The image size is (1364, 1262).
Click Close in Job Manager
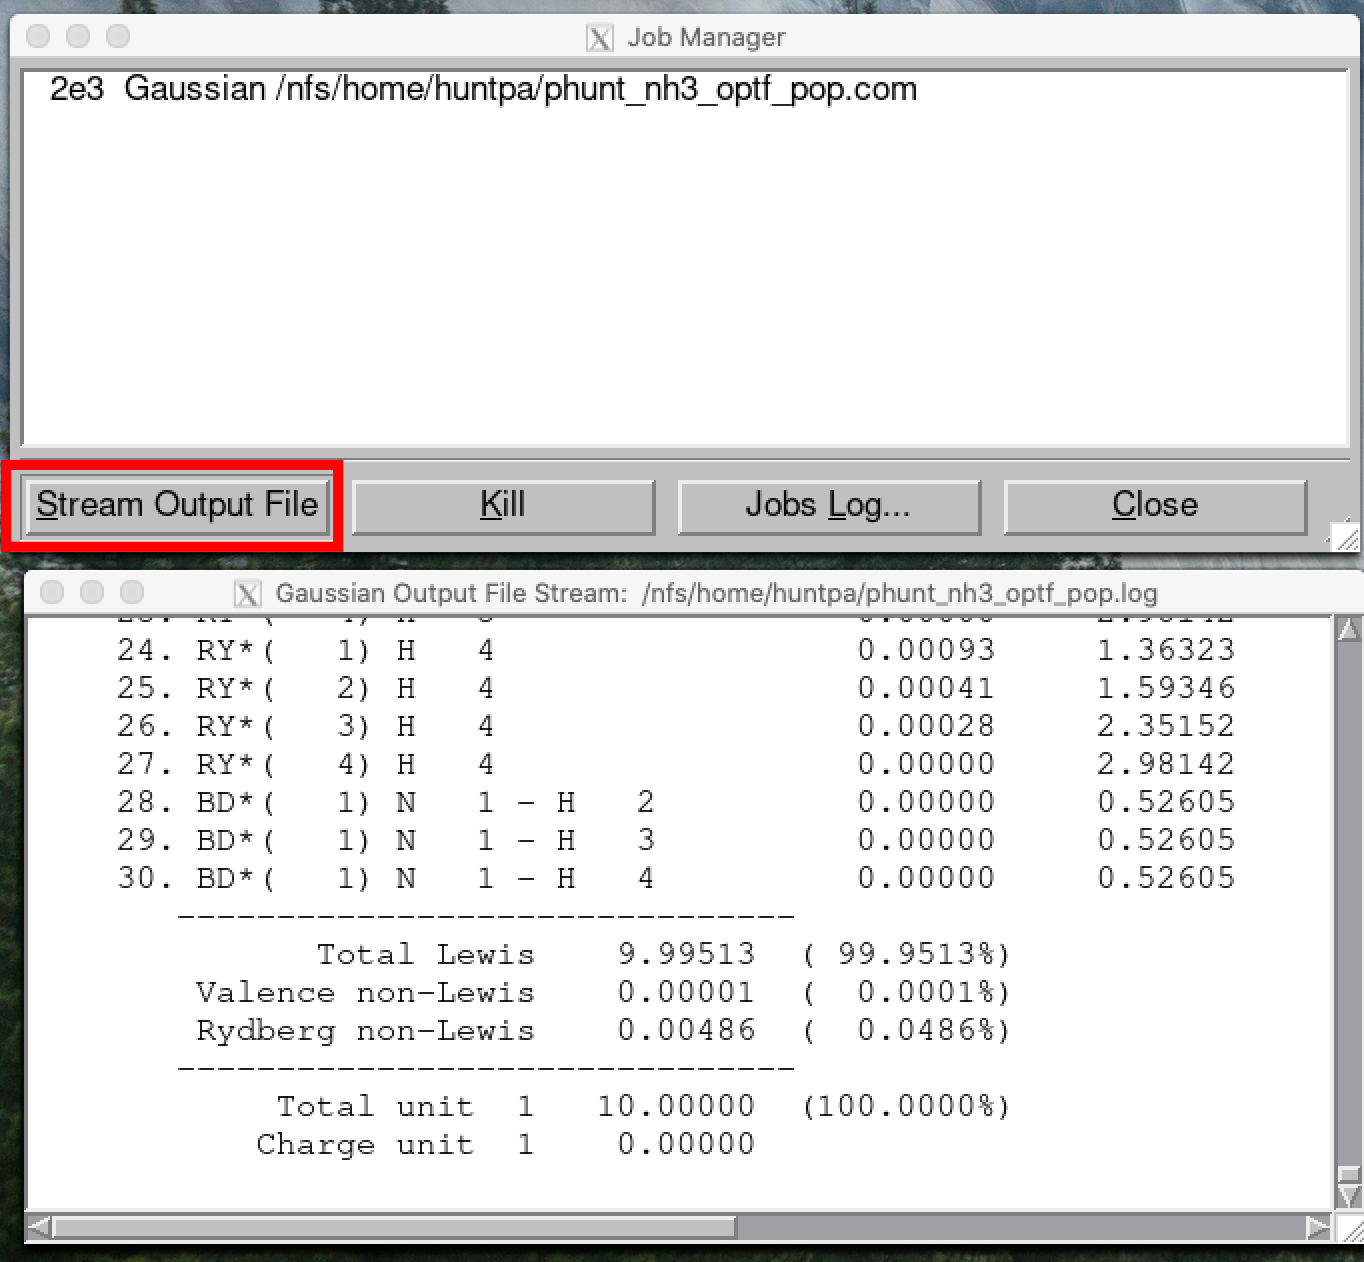coord(1154,506)
